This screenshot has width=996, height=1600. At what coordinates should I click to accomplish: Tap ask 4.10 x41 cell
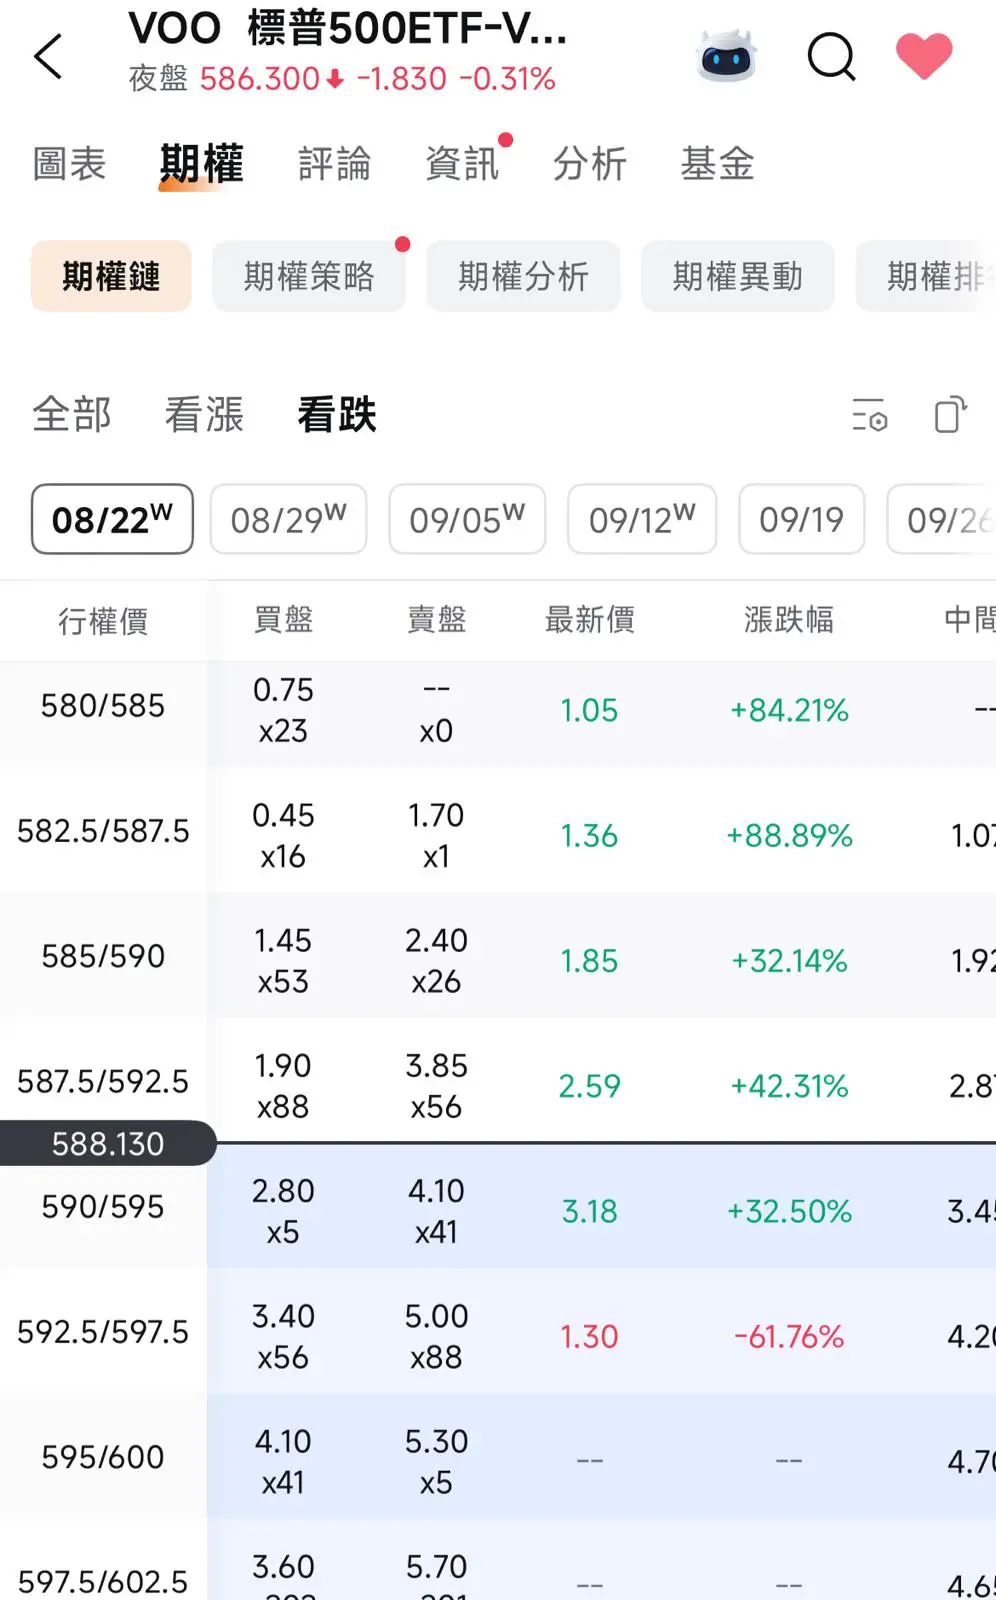click(436, 1211)
